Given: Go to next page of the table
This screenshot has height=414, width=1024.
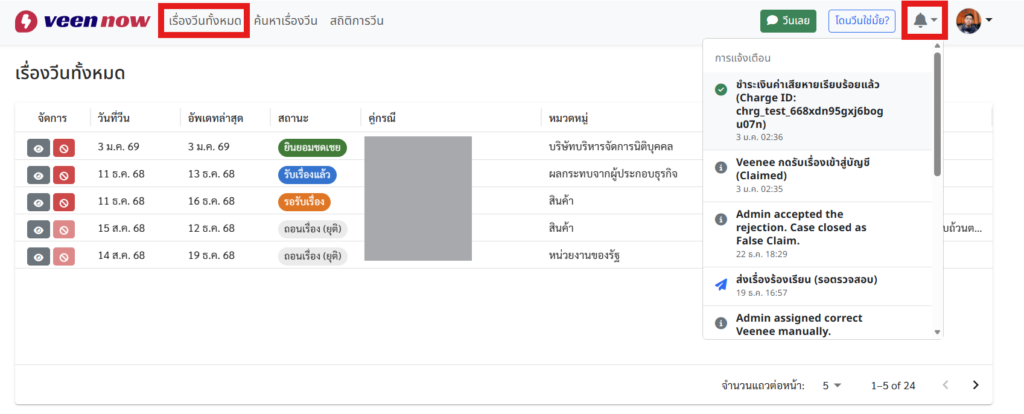Looking at the screenshot, I should pyautogui.click(x=975, y=385).
